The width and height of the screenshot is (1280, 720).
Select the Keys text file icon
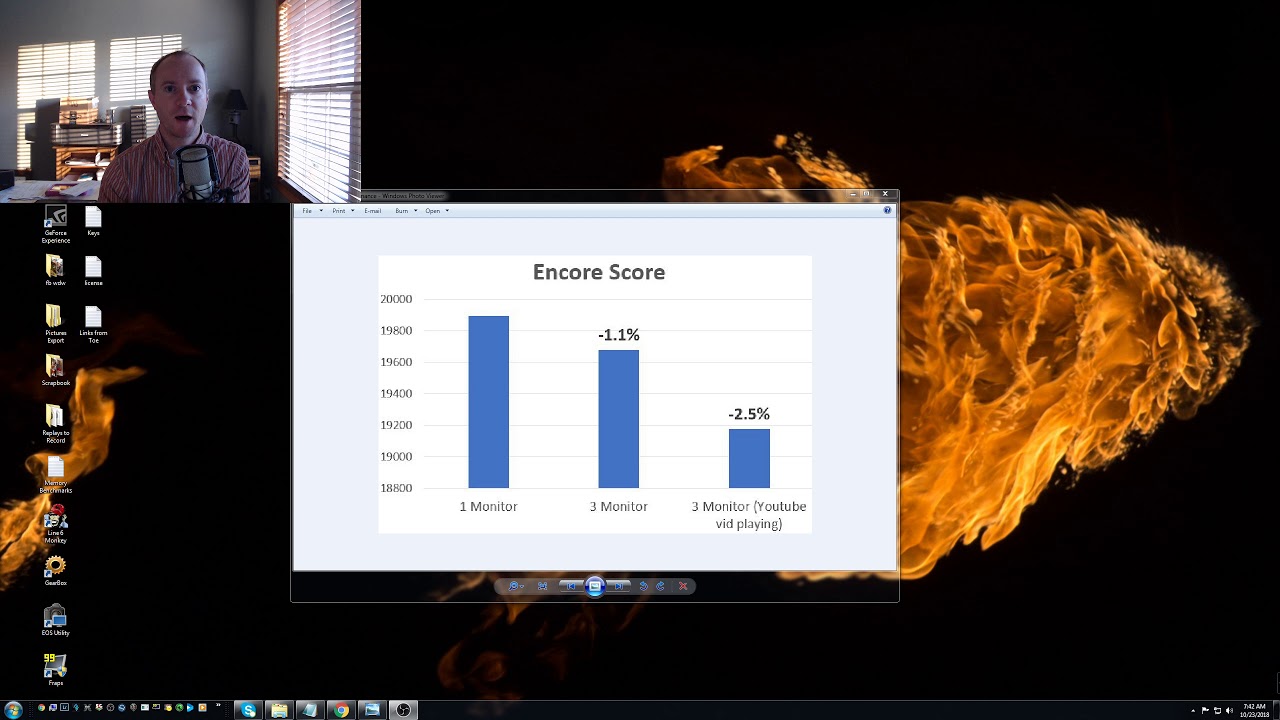[93, 221]
